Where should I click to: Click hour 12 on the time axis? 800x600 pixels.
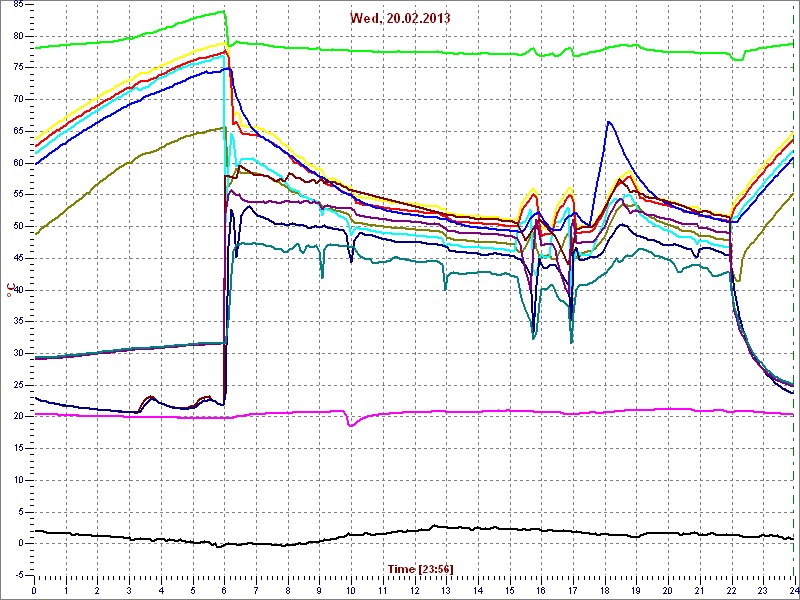[415, 588]
